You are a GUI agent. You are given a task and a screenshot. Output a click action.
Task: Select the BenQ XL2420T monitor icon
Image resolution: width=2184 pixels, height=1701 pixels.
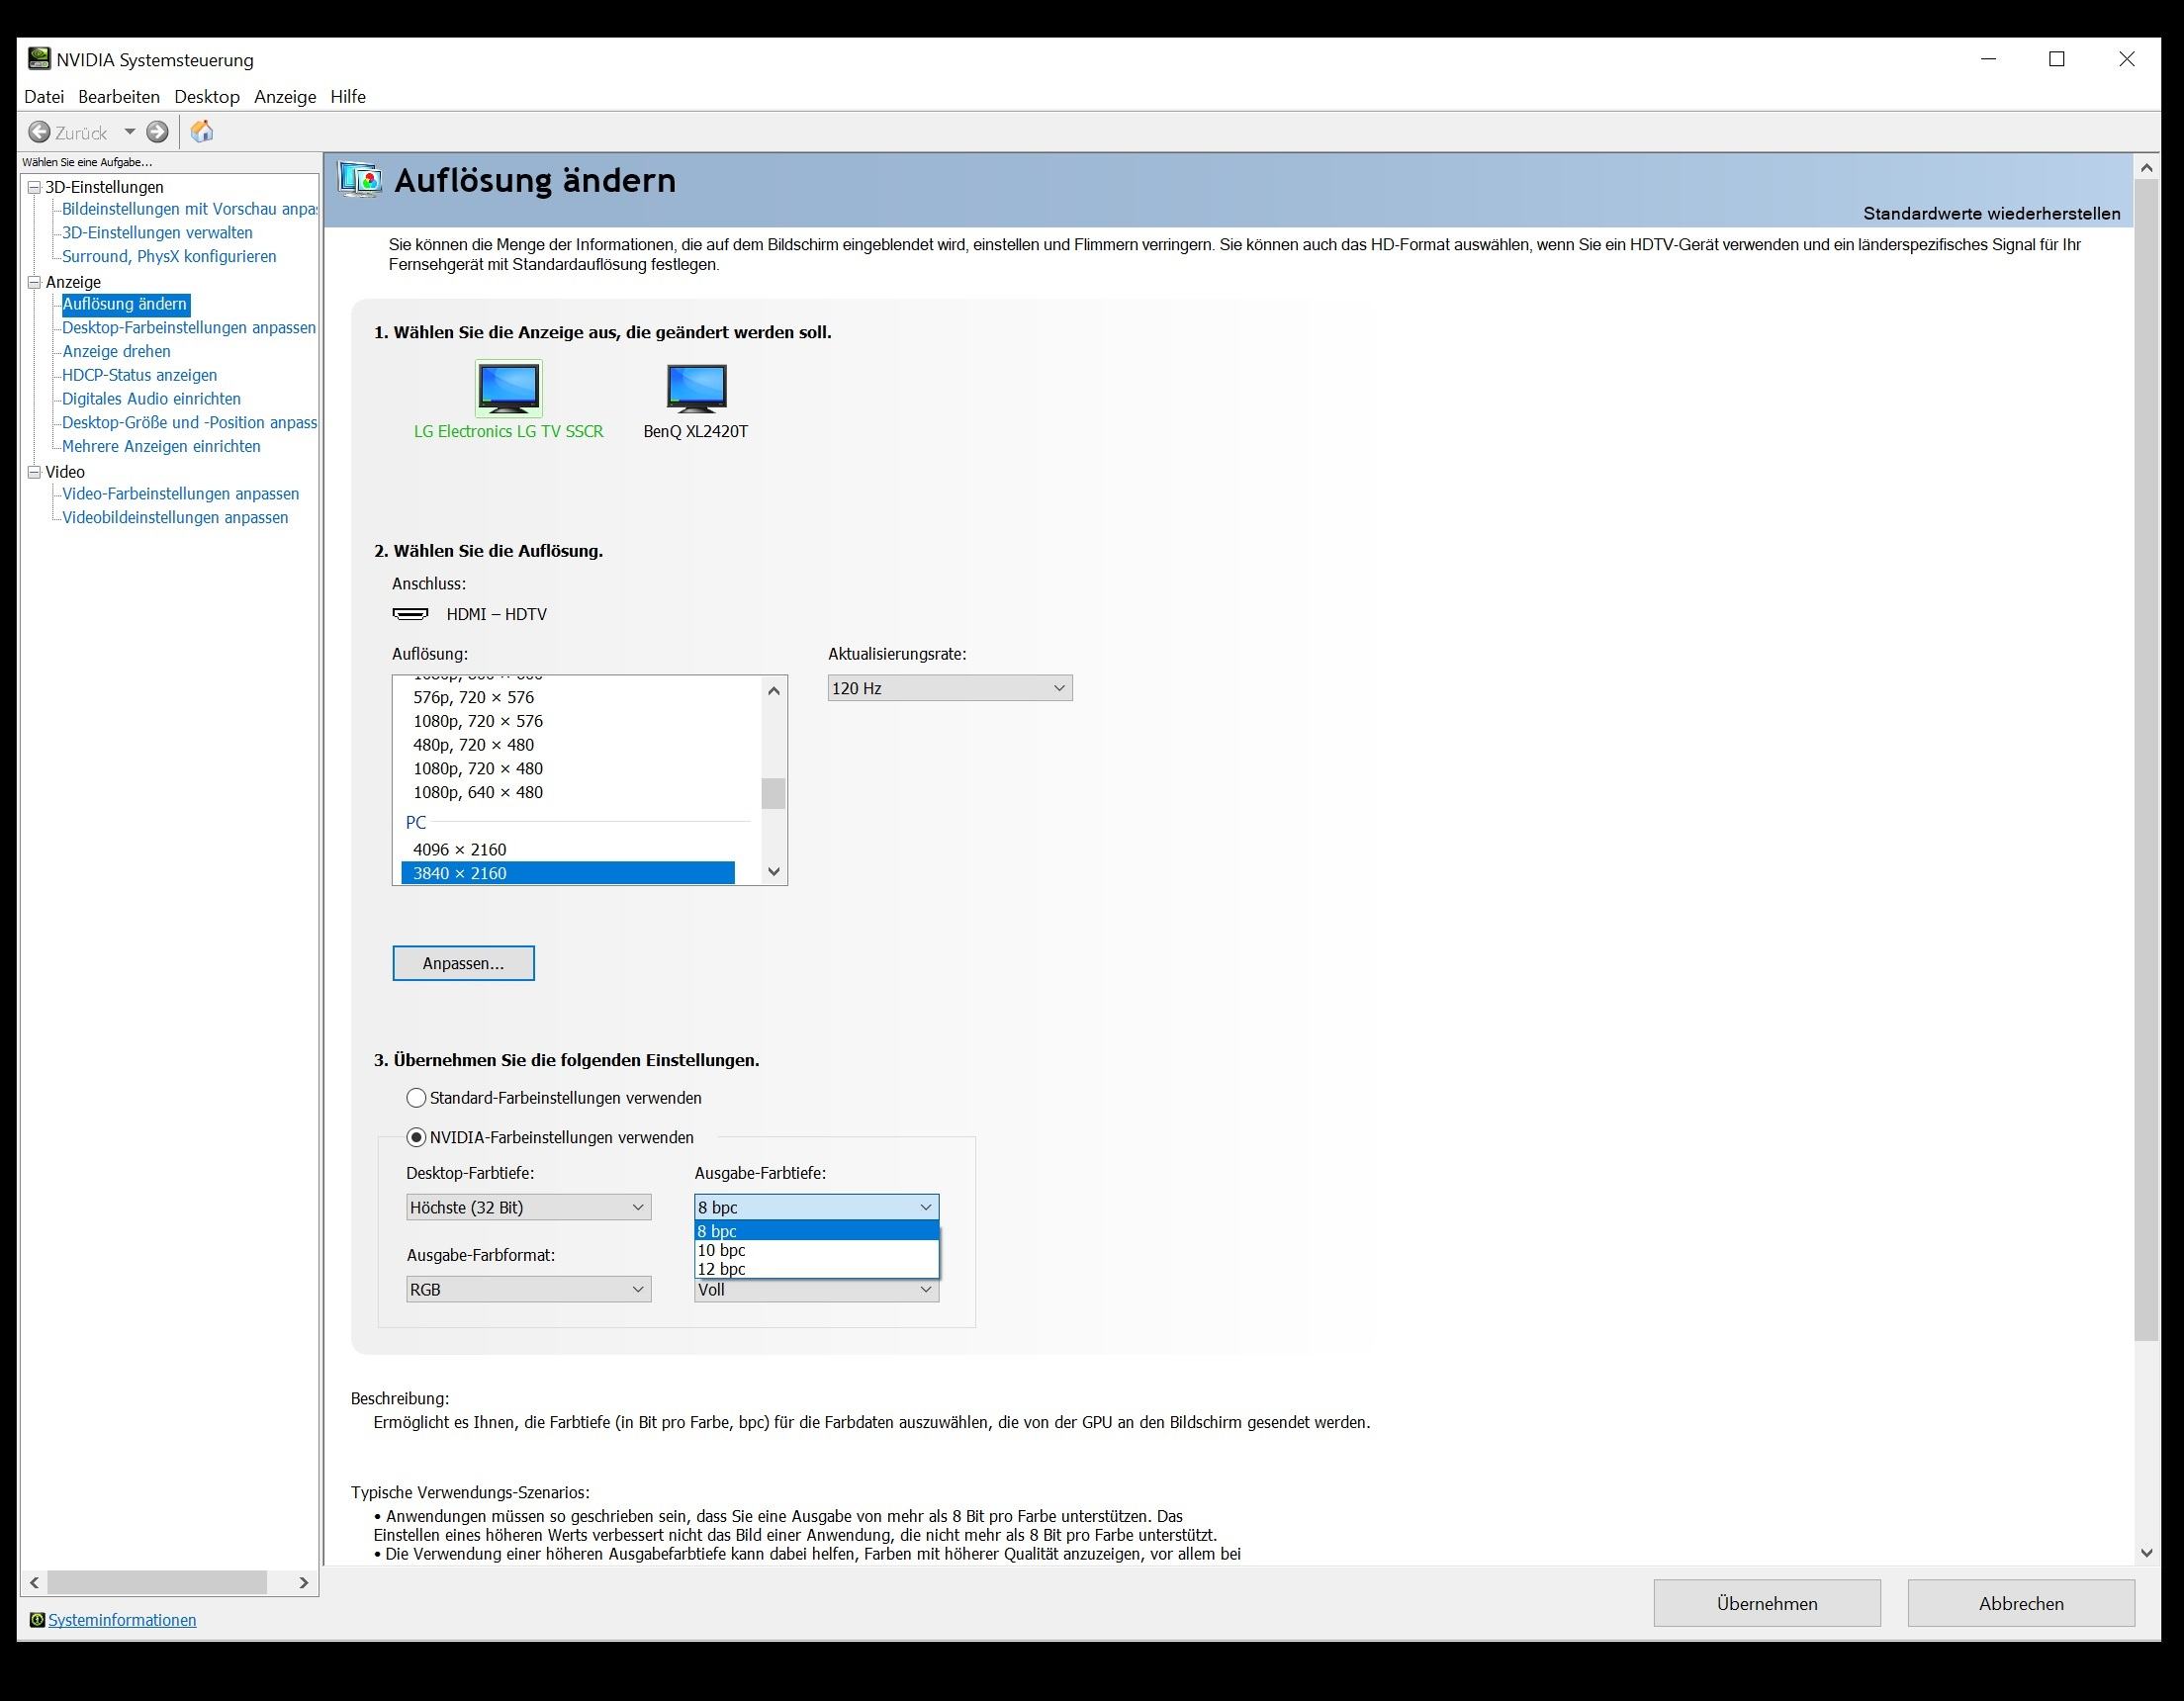696,388
